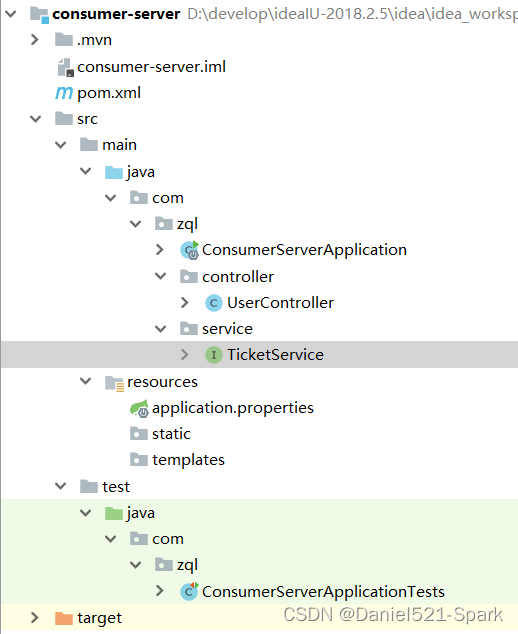Screen dimensions: 518x634
Task: Expand the TicketService node arrow
Action: pyautogui.click(x=185, y=355)
